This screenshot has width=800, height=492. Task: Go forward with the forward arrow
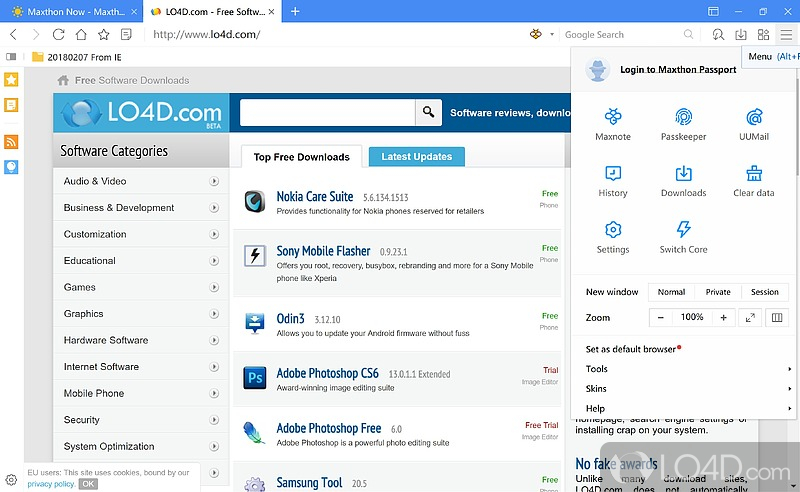(x=36, y=34)
